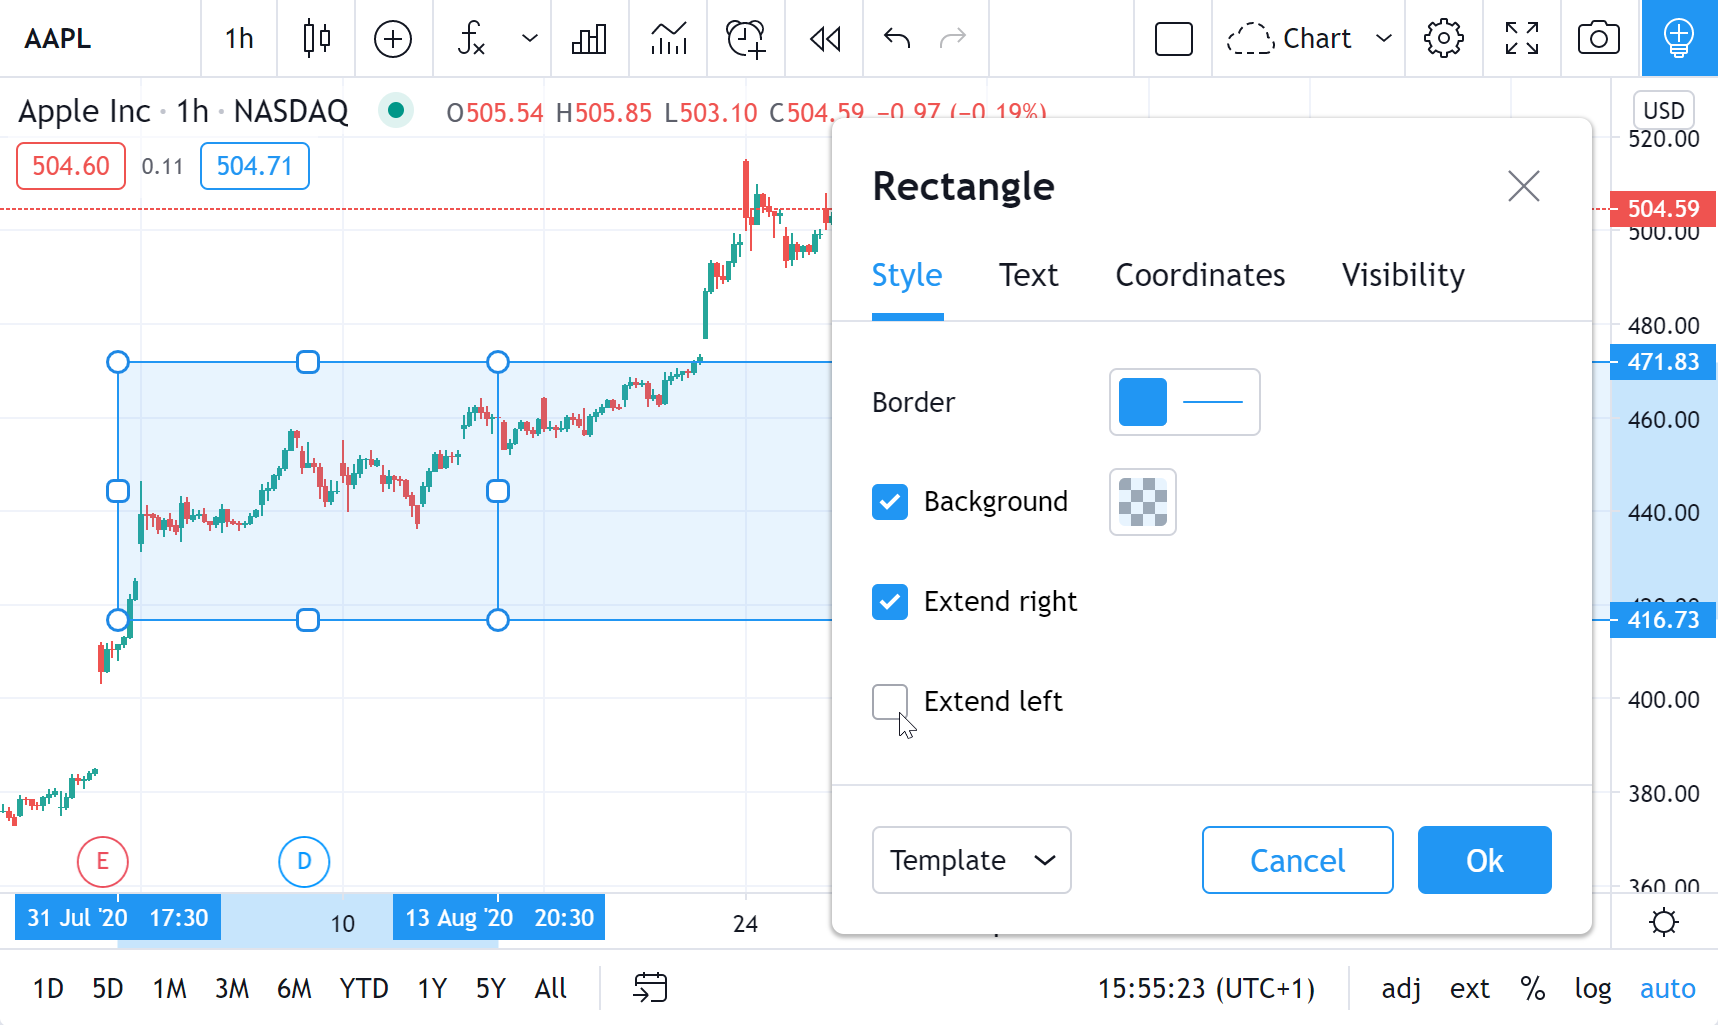Open the blue border color swatch
Viewport: 1718px width, 1025px height.
(x=1143, y=402)
